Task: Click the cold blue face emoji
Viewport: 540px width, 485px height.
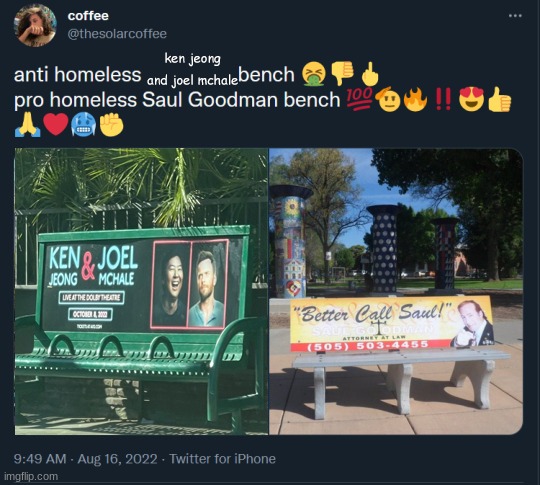Action: [x=83, y=124]
